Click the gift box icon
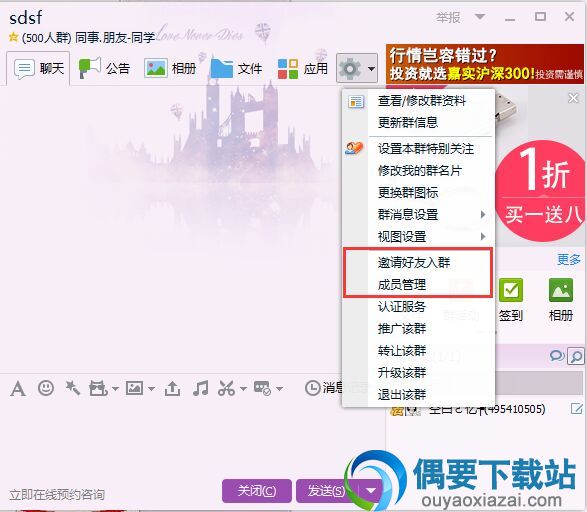Image resolution: width=587 pixels, height=512 pixels. click(98, 388)
